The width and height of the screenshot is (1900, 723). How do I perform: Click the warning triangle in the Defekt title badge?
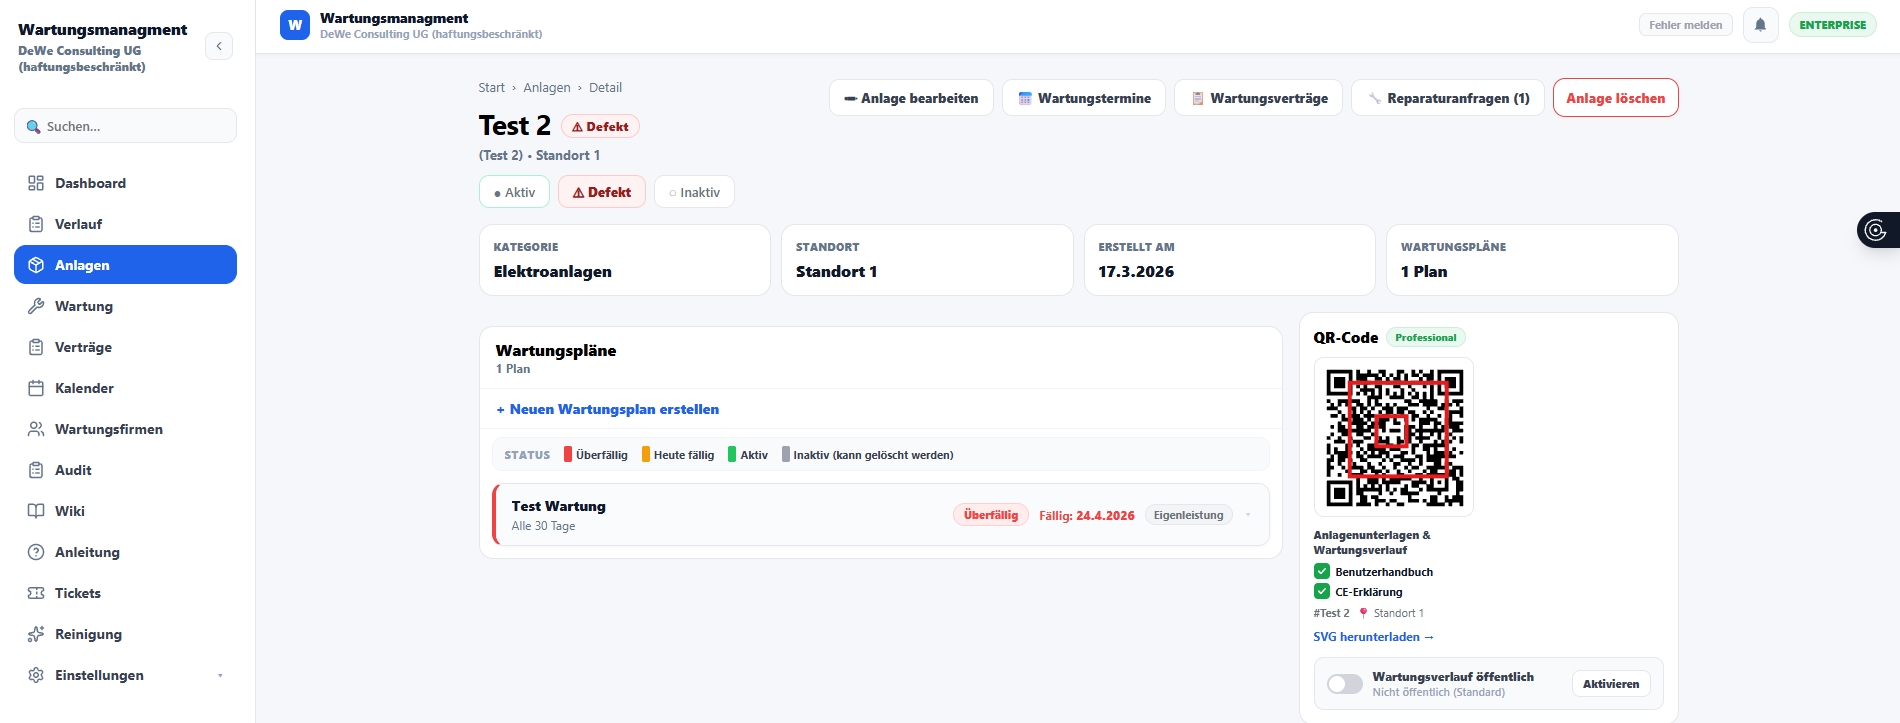pos(577,127)
